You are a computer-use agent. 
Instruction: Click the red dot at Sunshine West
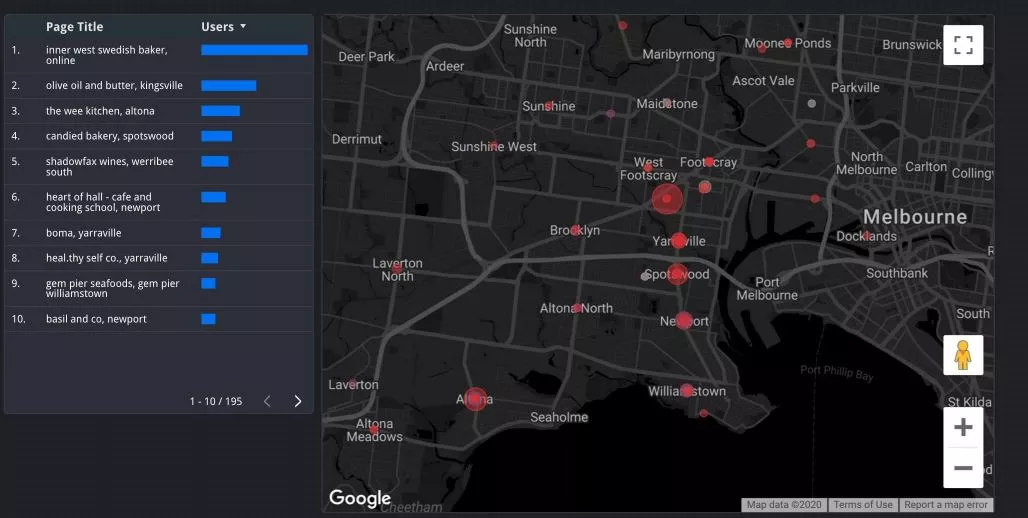point(494,146)
